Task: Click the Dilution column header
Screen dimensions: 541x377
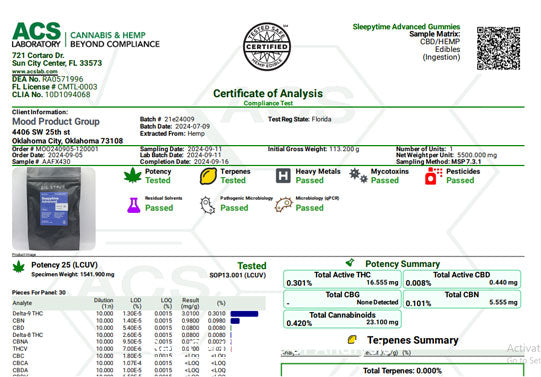Action: [104, 303]
